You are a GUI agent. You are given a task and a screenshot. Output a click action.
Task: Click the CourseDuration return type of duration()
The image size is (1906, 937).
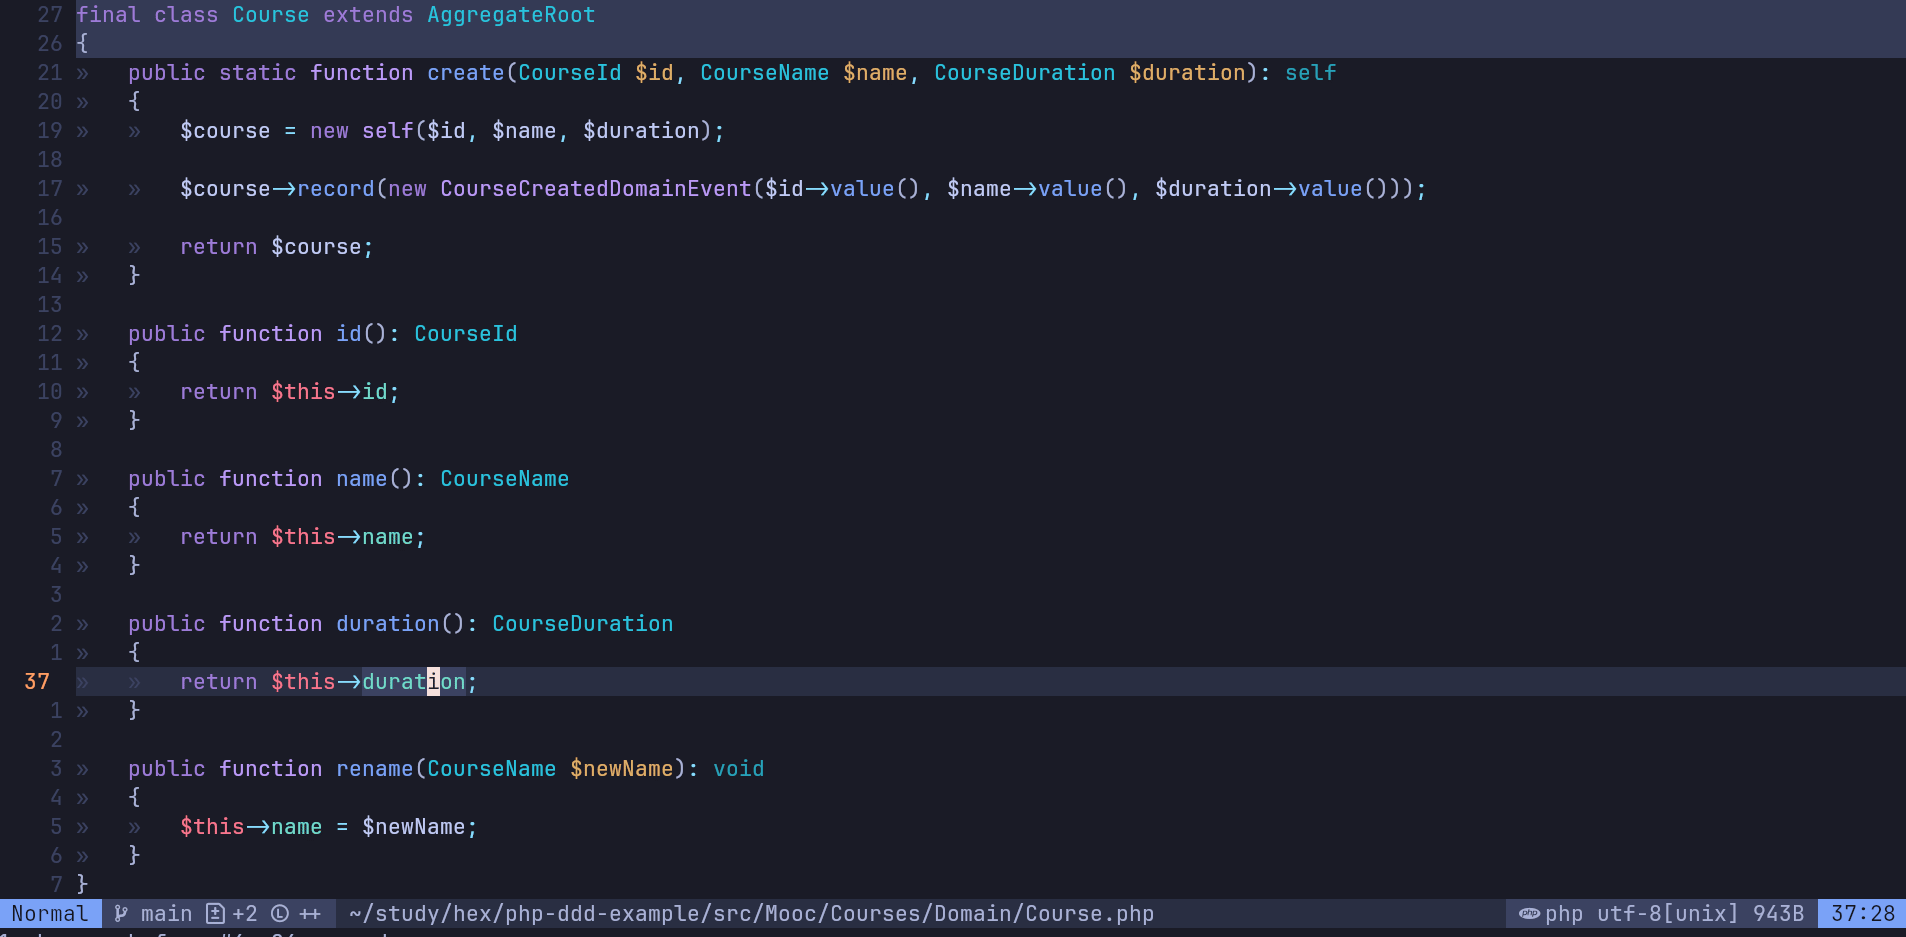click(582, 623)
